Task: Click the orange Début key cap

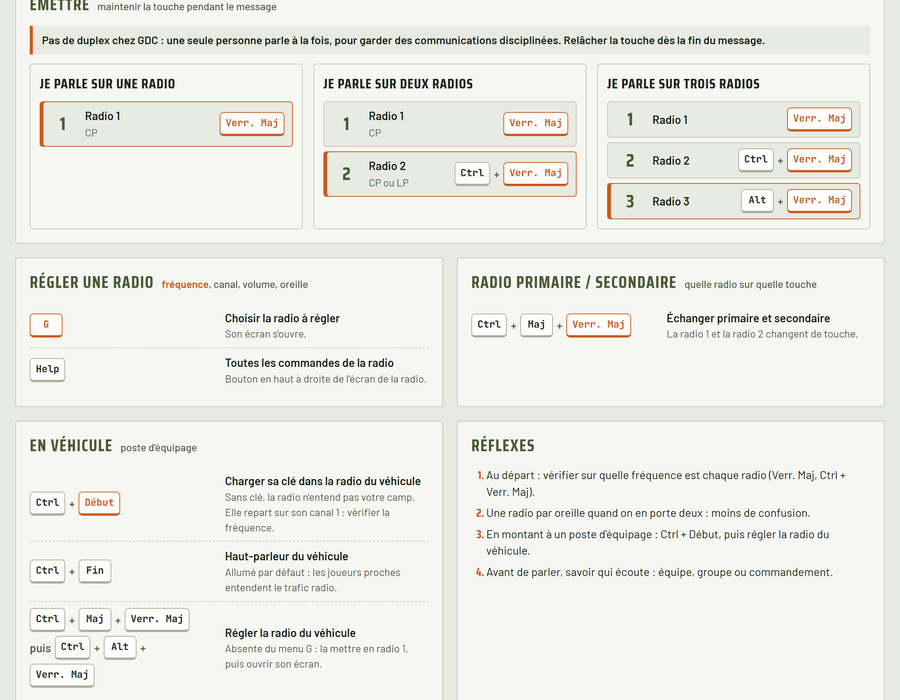Action: point(99,503)
